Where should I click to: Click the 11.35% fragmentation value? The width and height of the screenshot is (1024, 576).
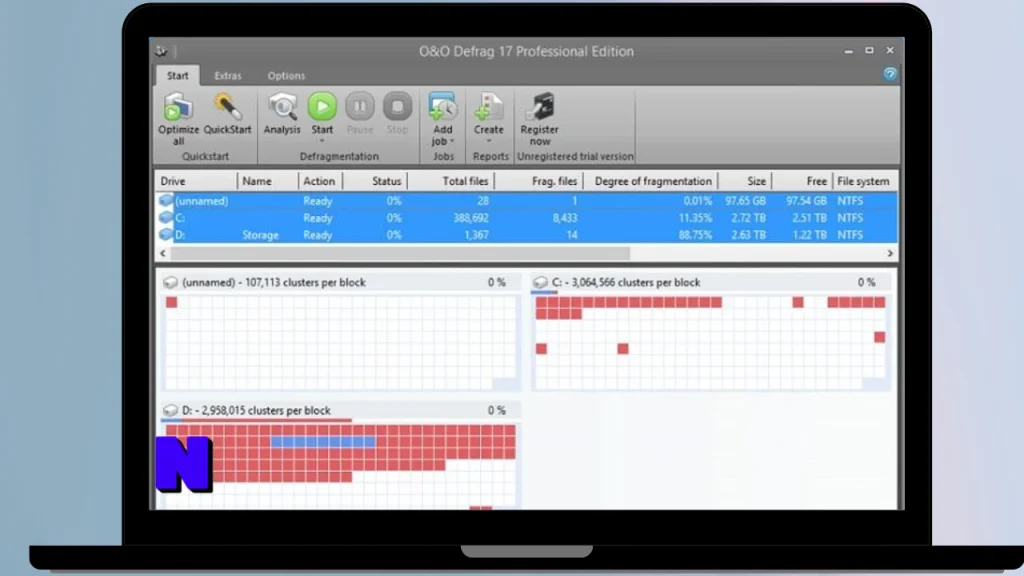coord(695,218)
